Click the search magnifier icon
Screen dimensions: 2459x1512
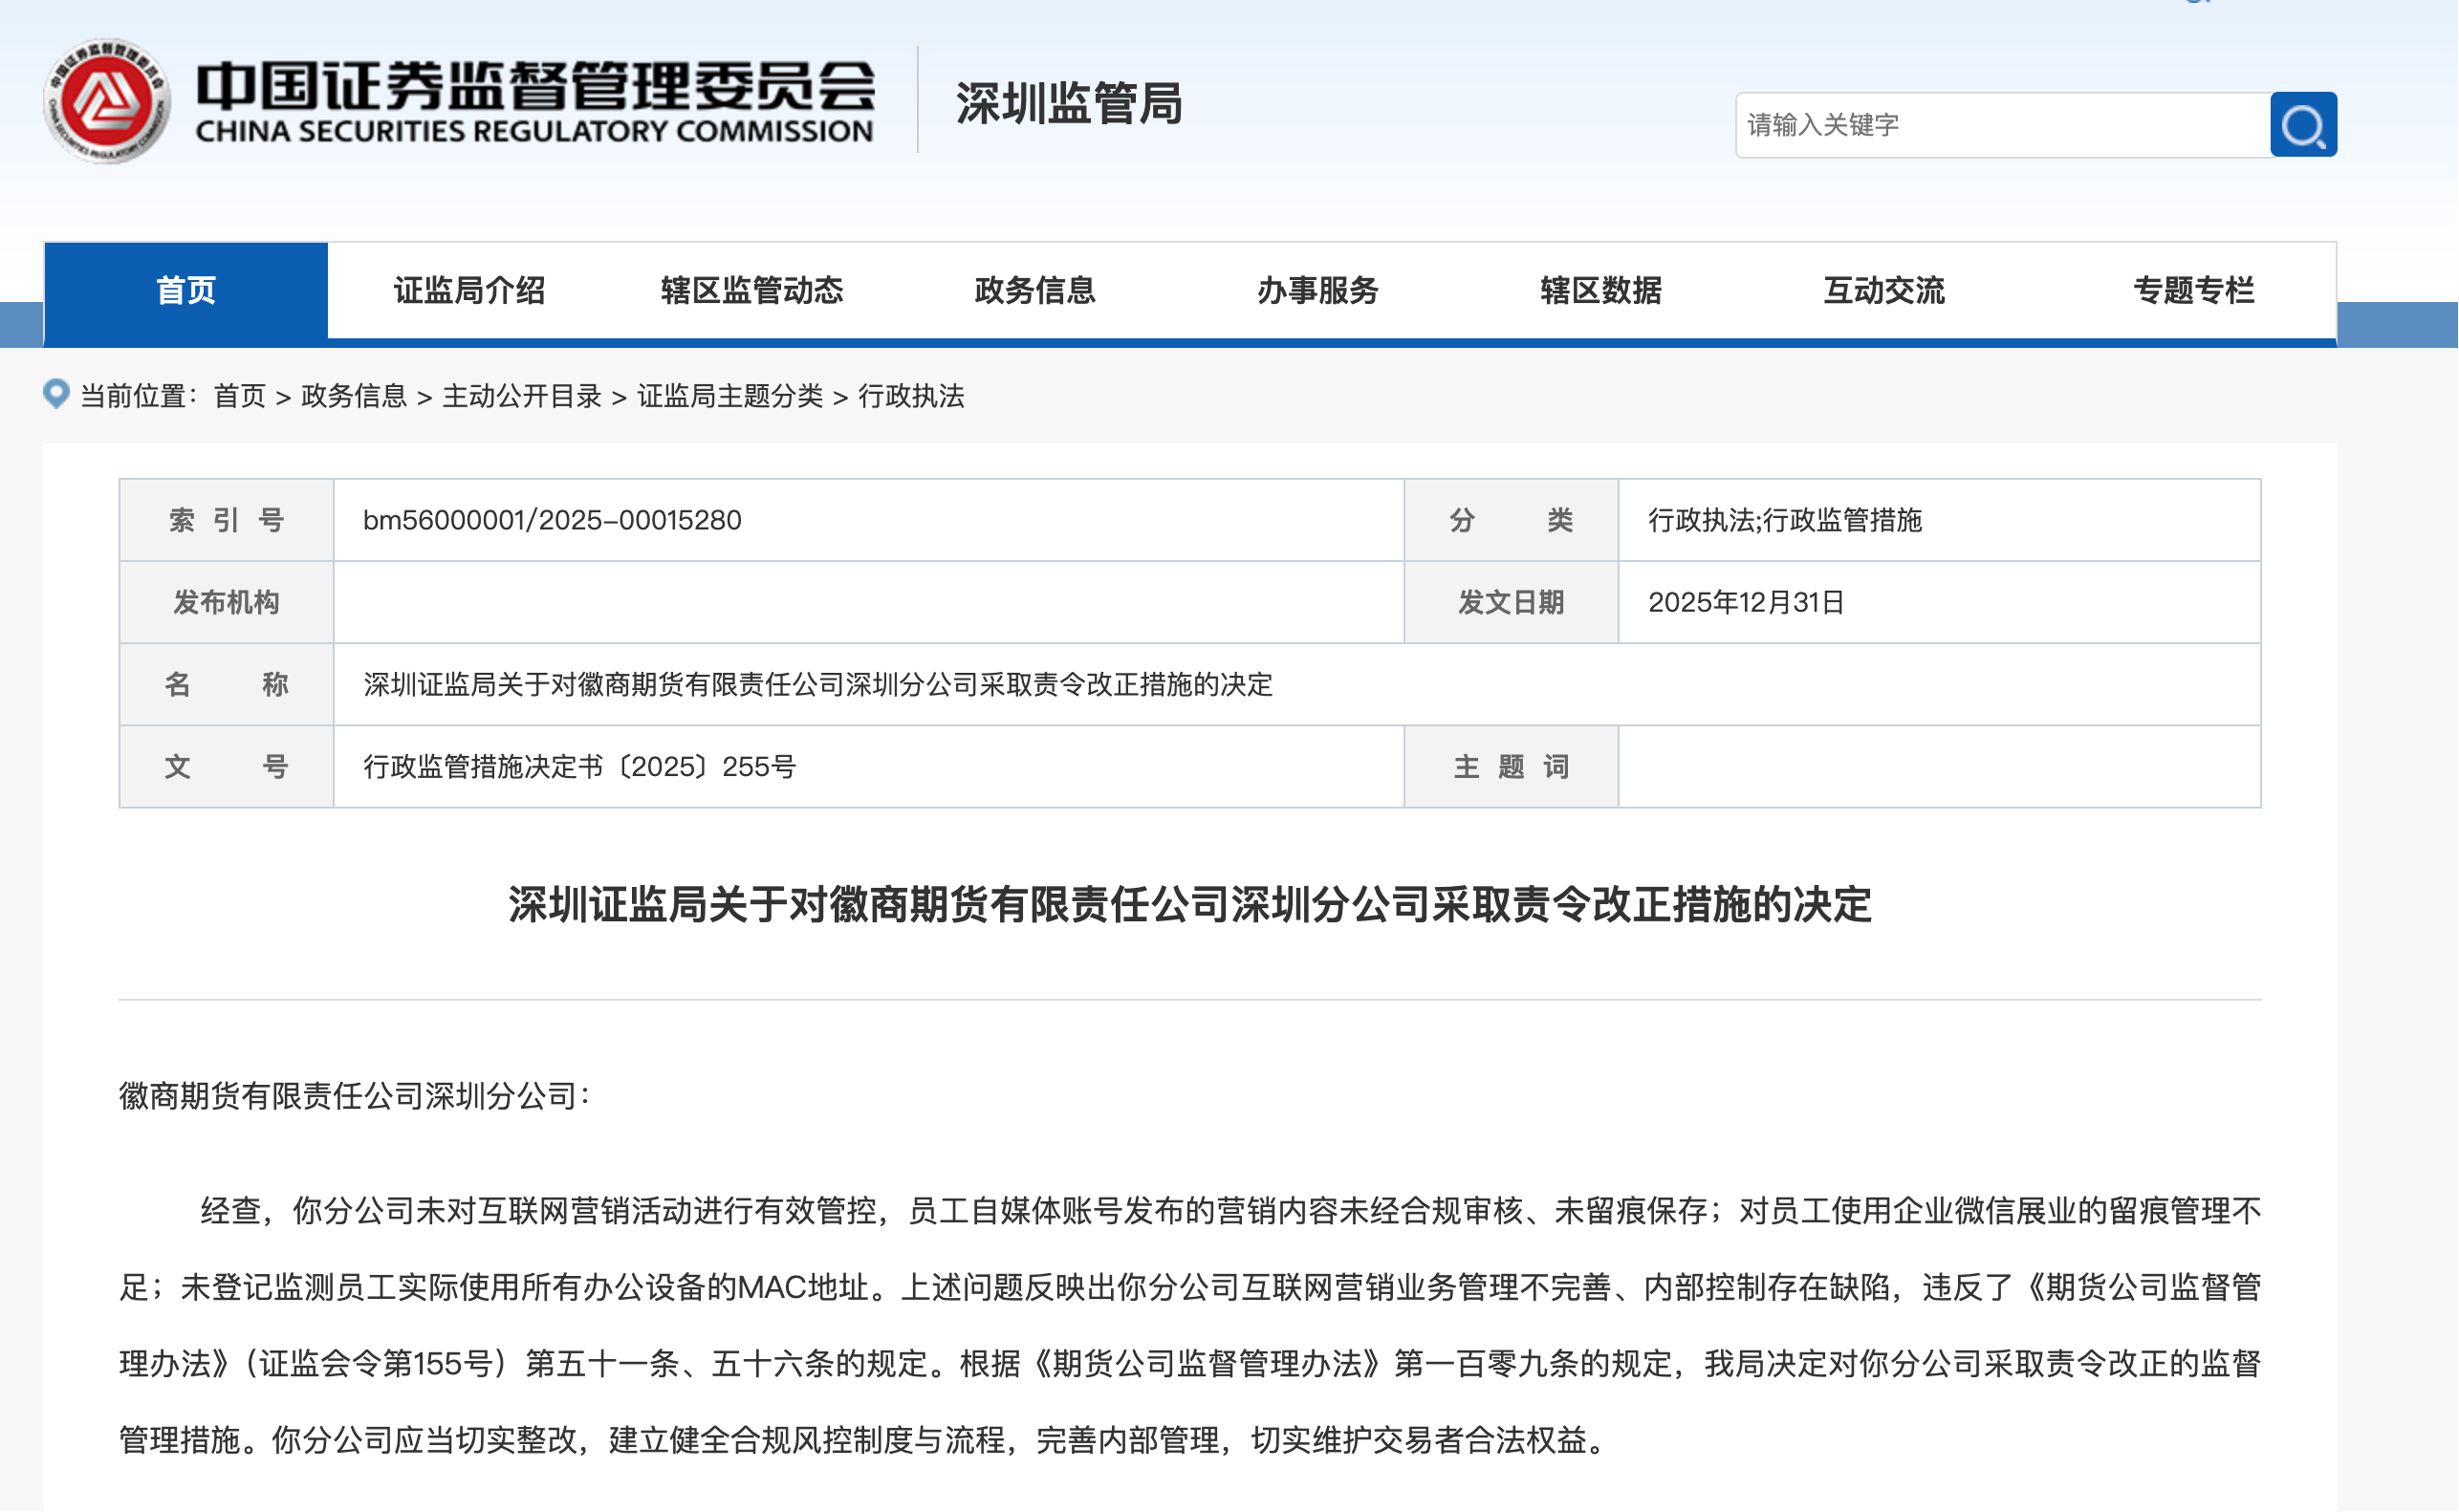(2304, 124)
